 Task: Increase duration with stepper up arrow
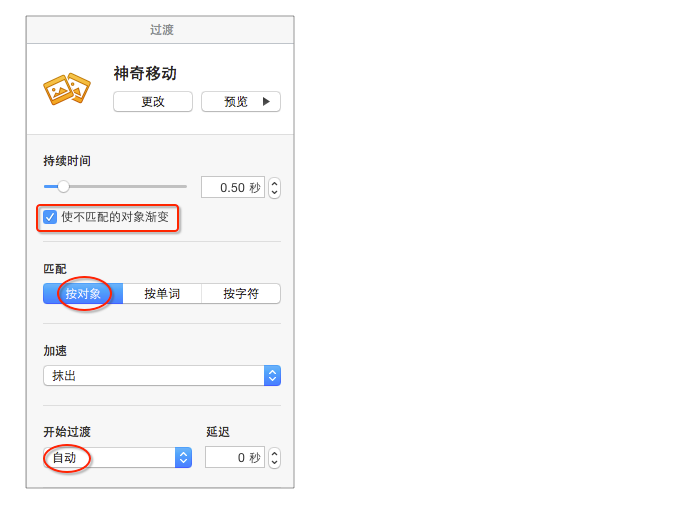coord(275,182)
